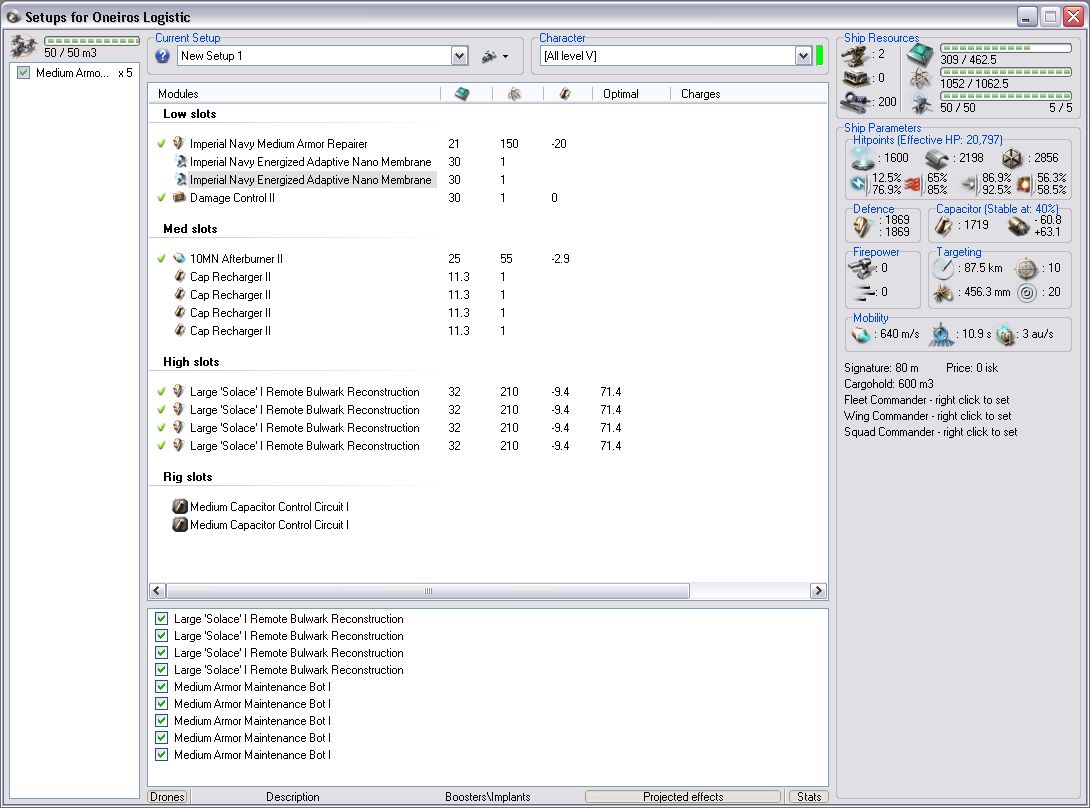Click the capacitor amount icon showing 1719
Viewport: 1090px width, 808px height.
(x=943, y=226)
